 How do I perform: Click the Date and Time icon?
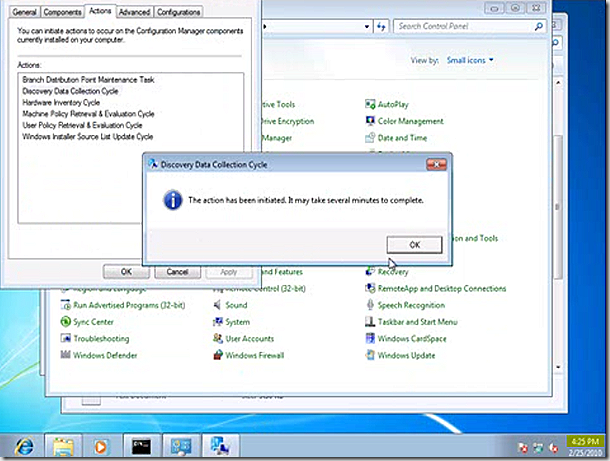[x=370, y=137]
